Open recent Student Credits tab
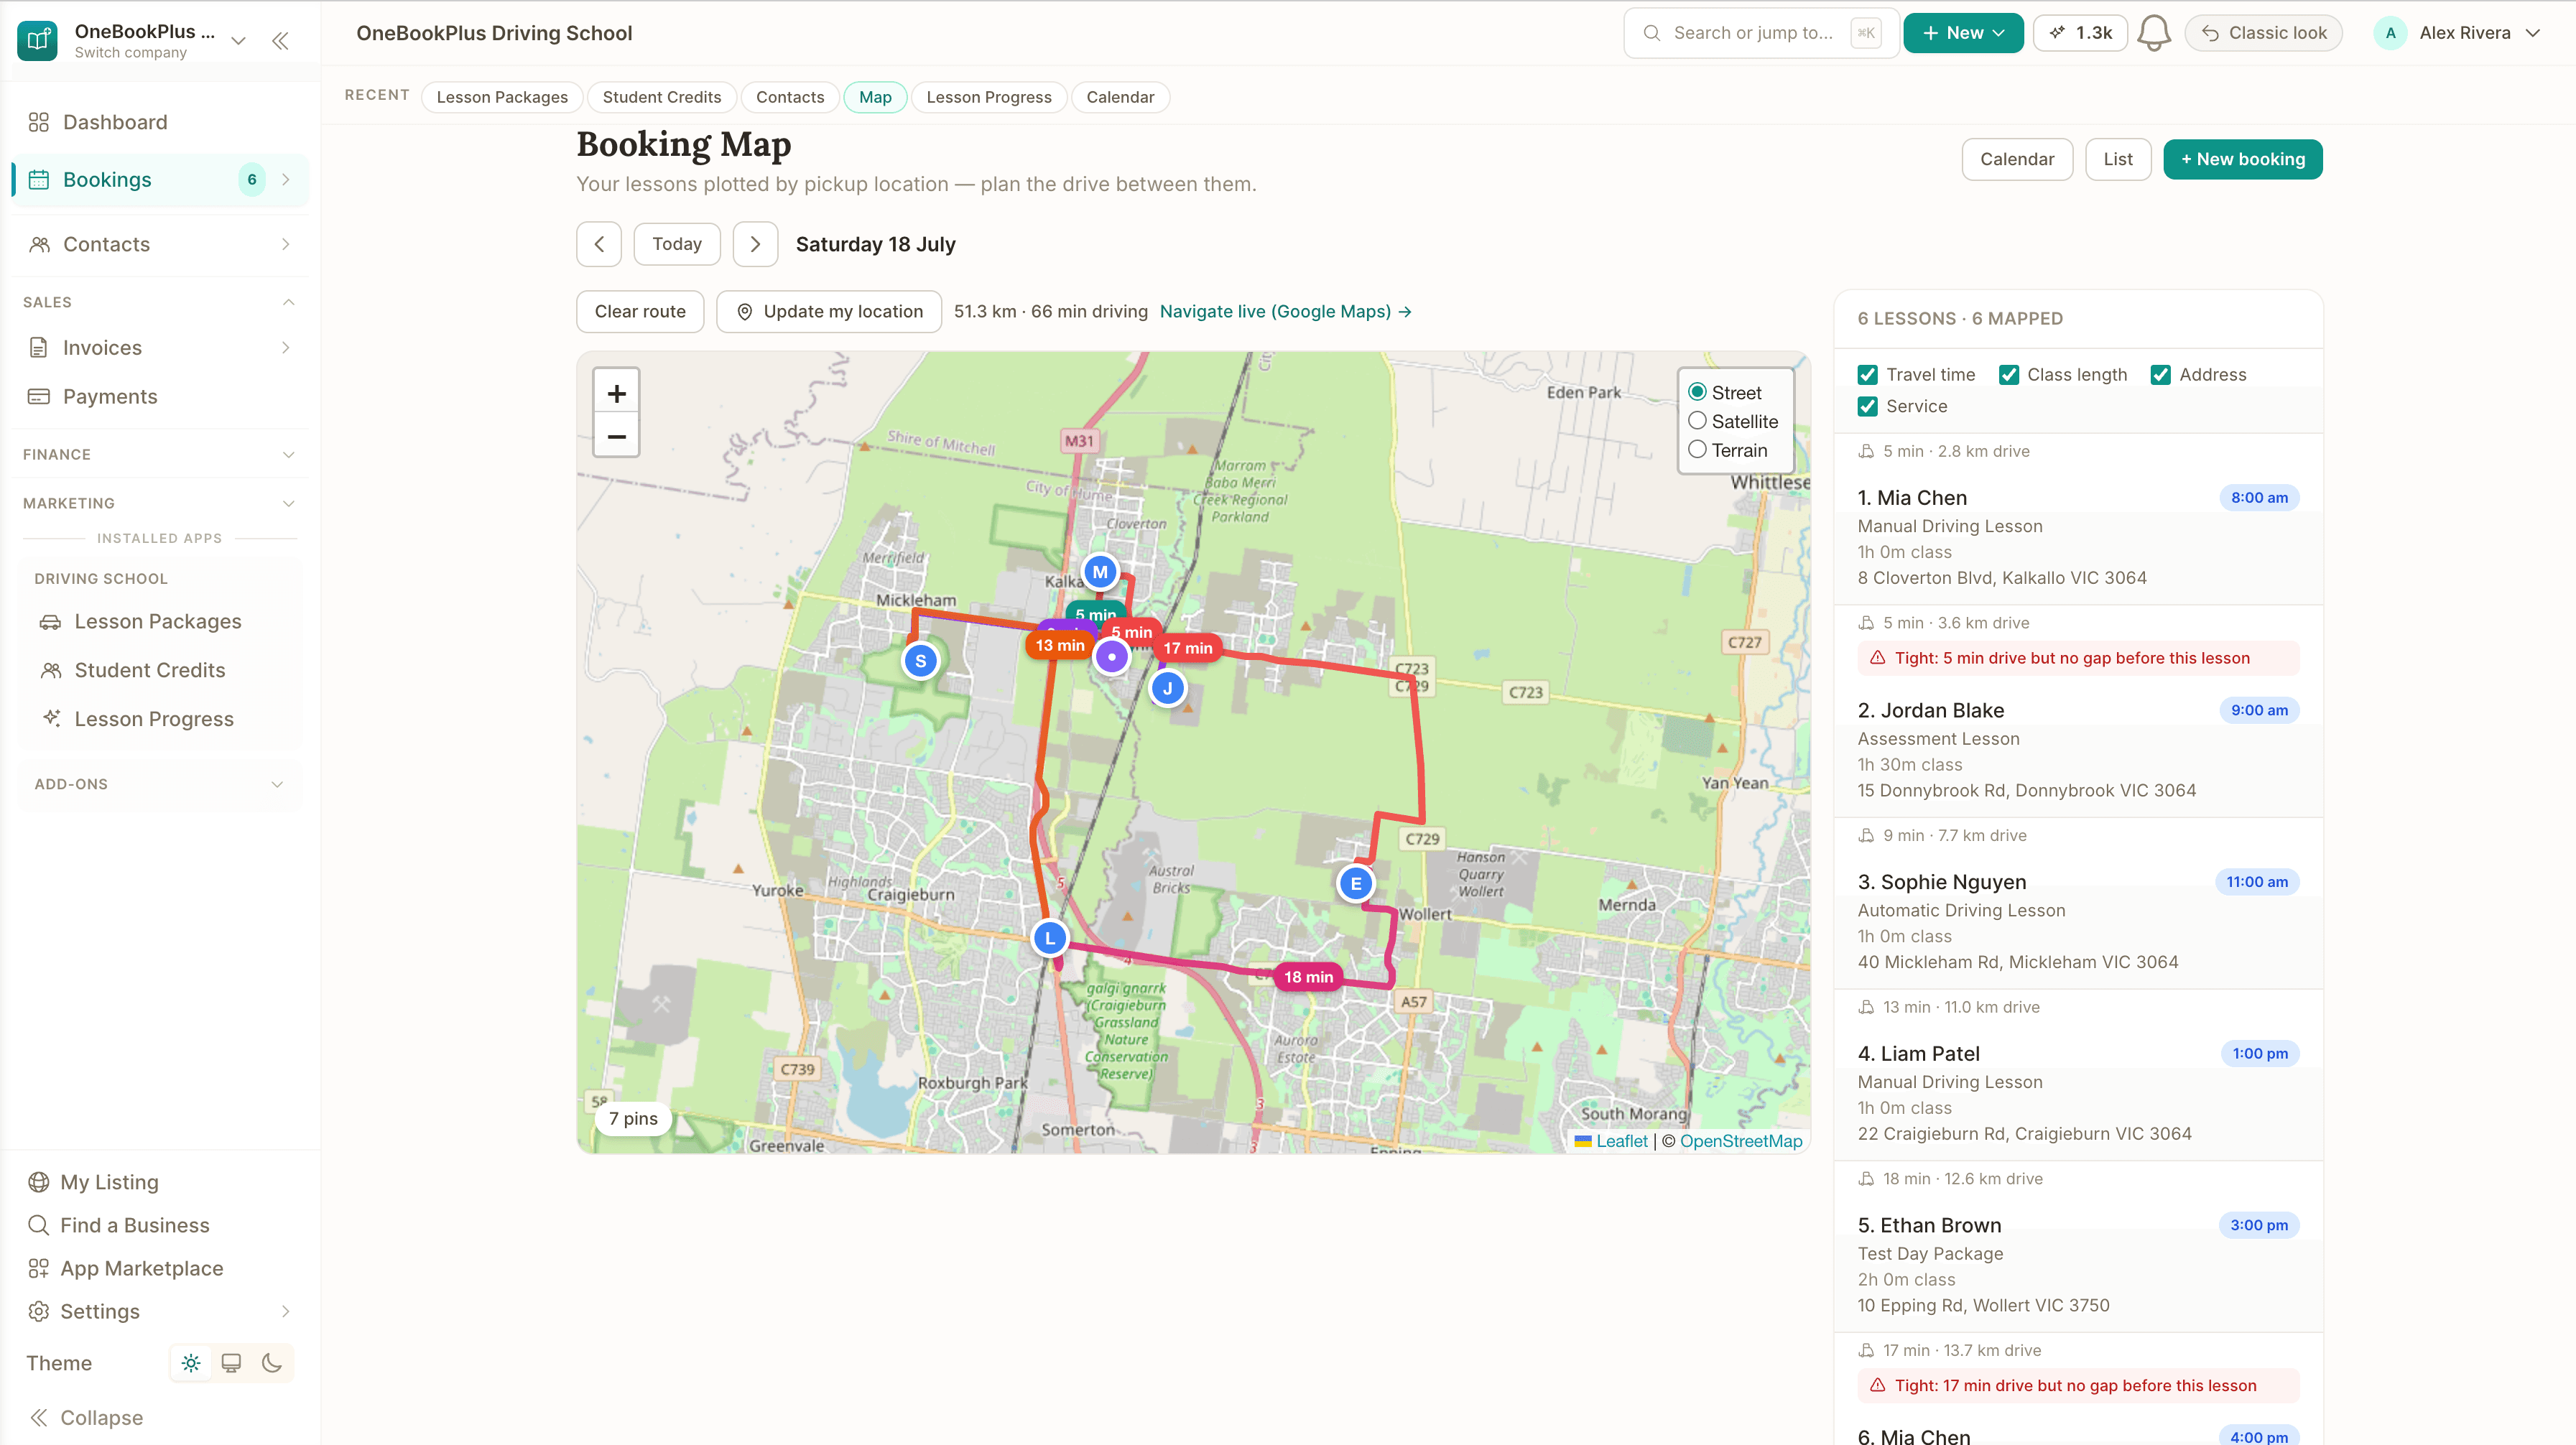Image resolution: width=2576 pixels, height=1445 pixels. click(x=661, y=97)
